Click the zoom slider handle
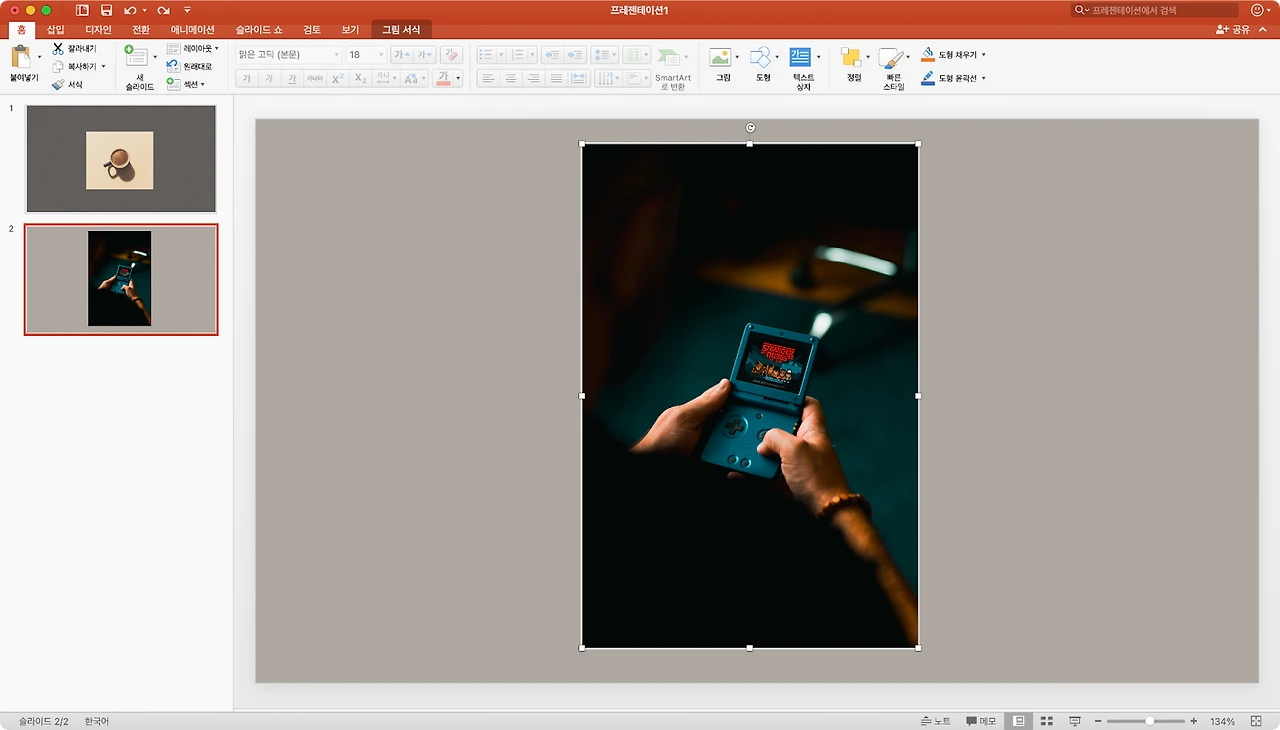The width and height of the screenshot is (1280, 730). [1150, 721]
